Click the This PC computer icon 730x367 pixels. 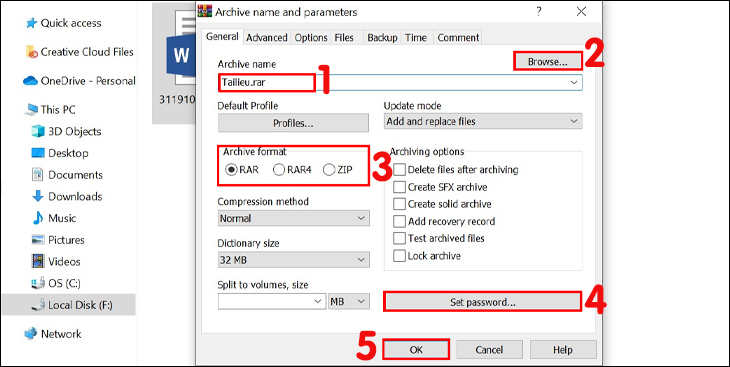click(32, 110)
